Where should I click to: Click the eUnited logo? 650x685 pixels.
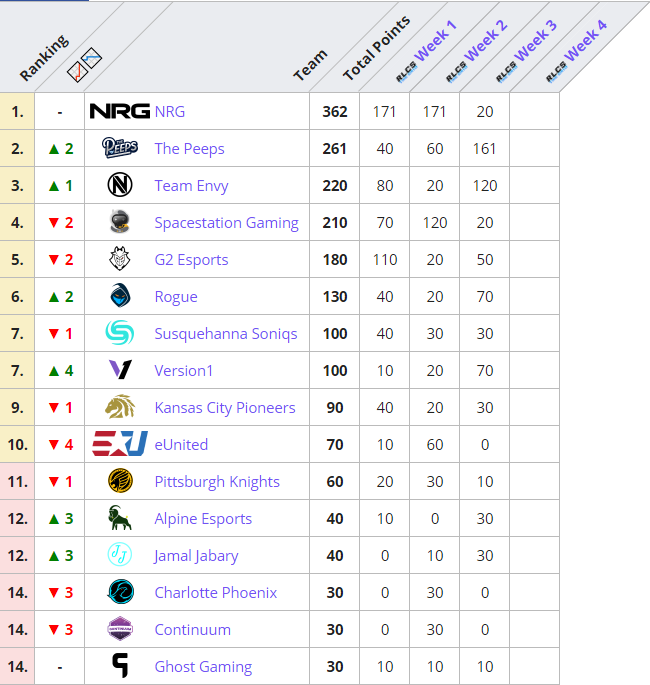(120, 444)
